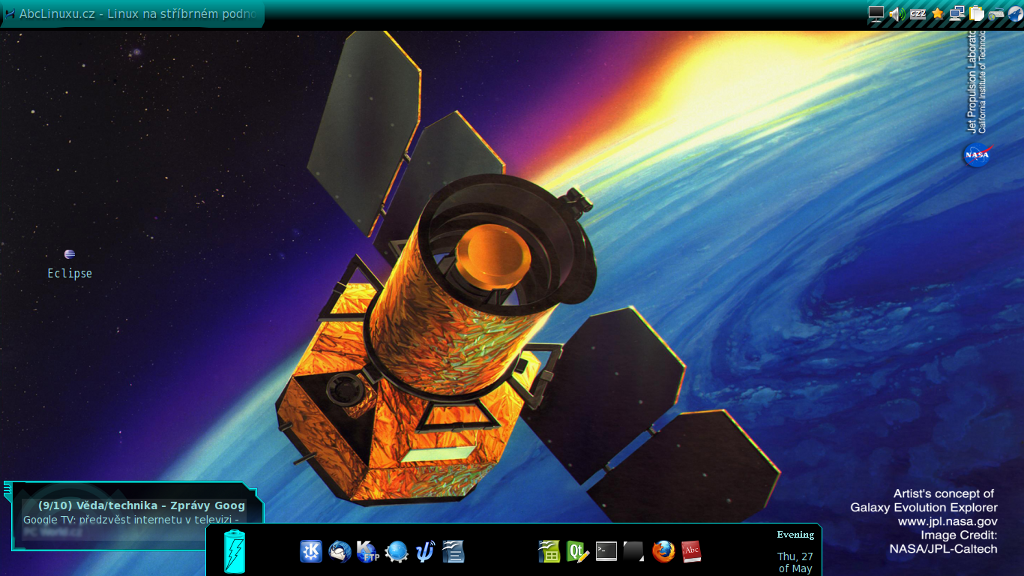Image resolution: width=1024 pixels, height=576 pixels.
Task: Open OpenOffice Calc spreadsheet from the dock
Action: 549,552
